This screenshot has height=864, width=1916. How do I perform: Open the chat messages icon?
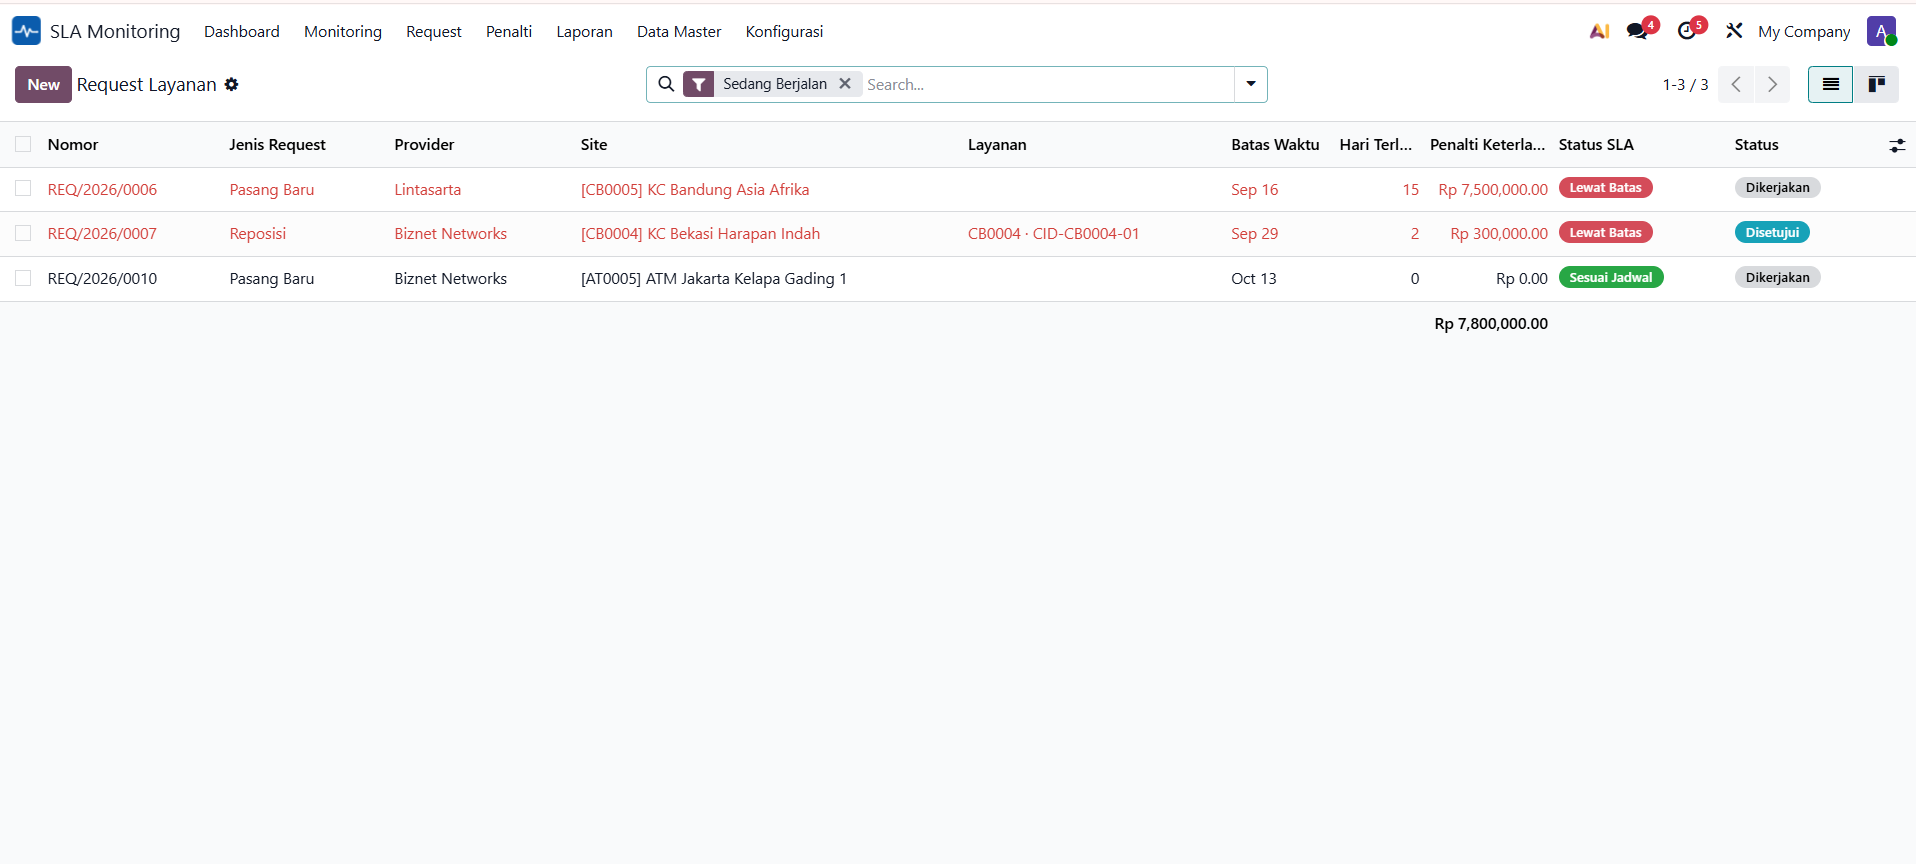[x=1637, y=31]
